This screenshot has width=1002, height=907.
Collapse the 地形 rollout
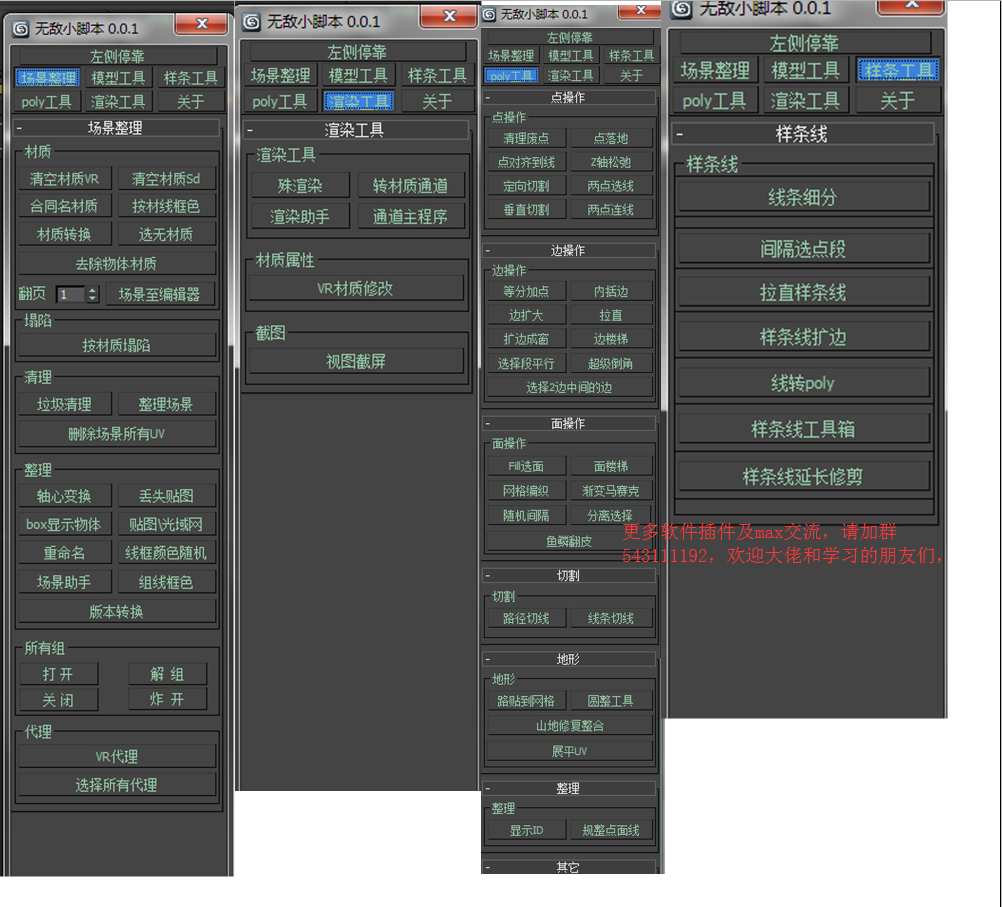click(569, 659)
